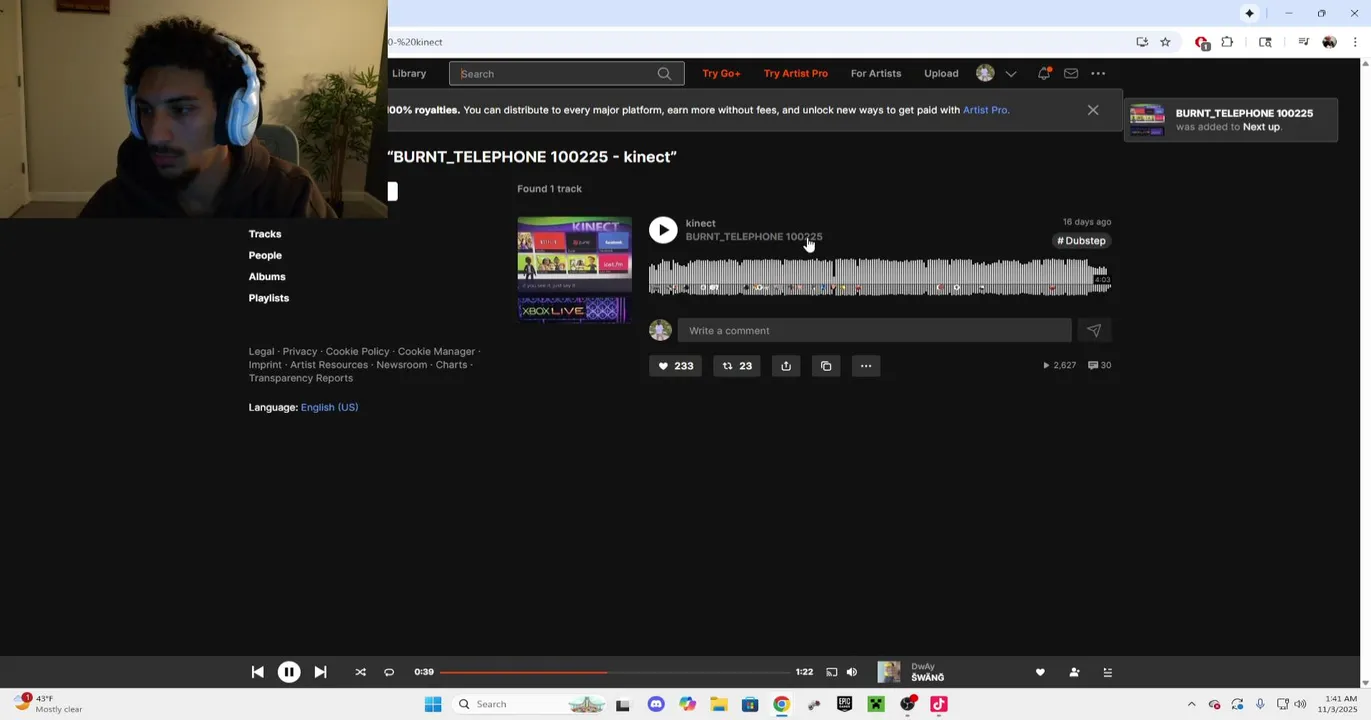Open the header more menu ellipsis
Screen dimensions: 1371x720
click(1098, 73)
